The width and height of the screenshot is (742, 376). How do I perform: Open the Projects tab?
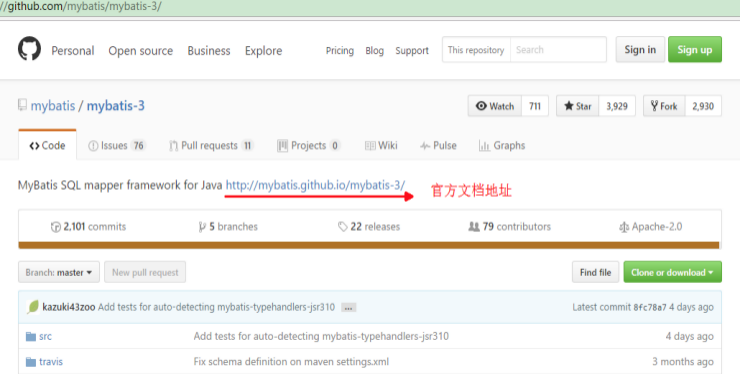[309, 146]
